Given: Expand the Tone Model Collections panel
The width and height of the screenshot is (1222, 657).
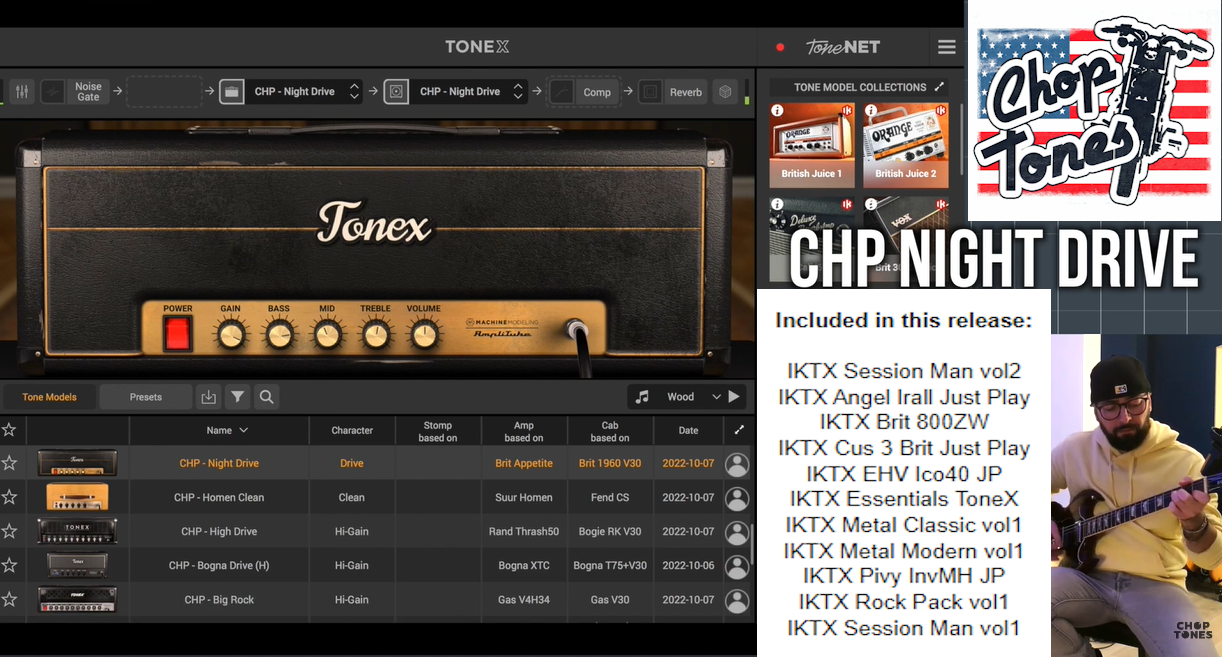Looking at the screenshot, I should 939,87.
